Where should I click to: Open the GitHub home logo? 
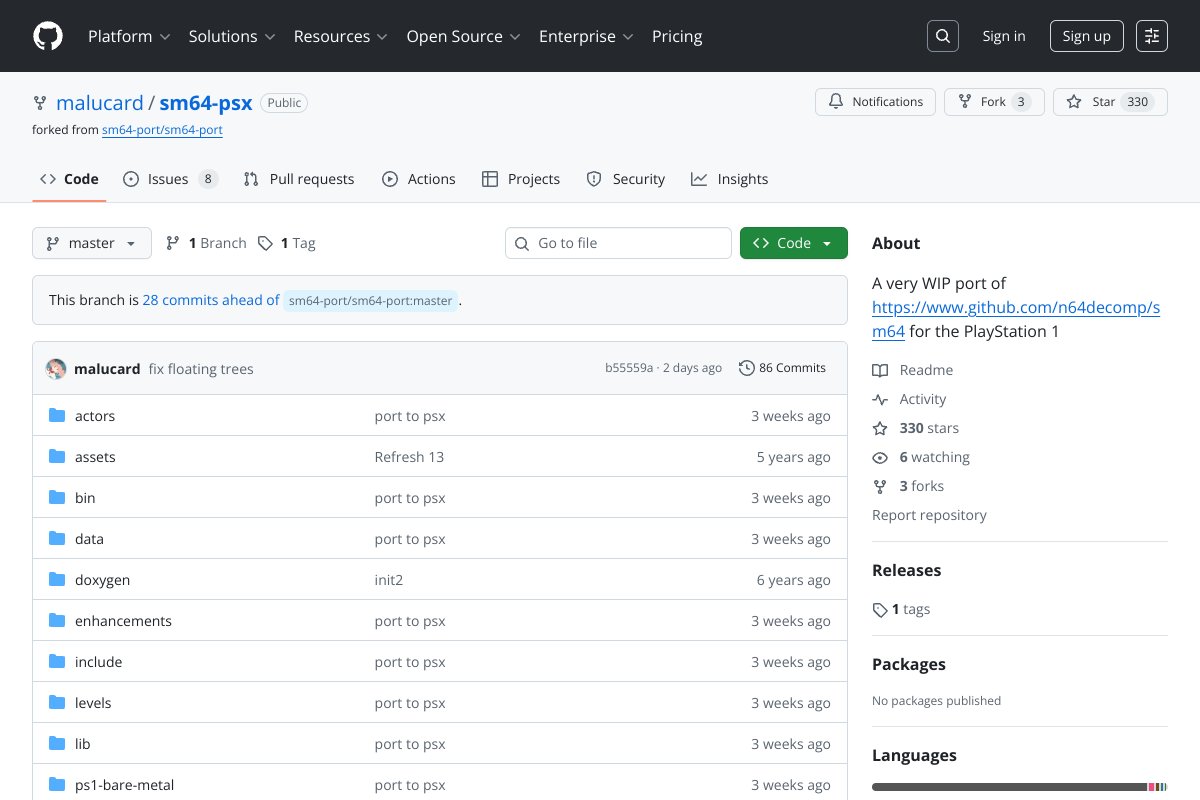coord(48,36)
